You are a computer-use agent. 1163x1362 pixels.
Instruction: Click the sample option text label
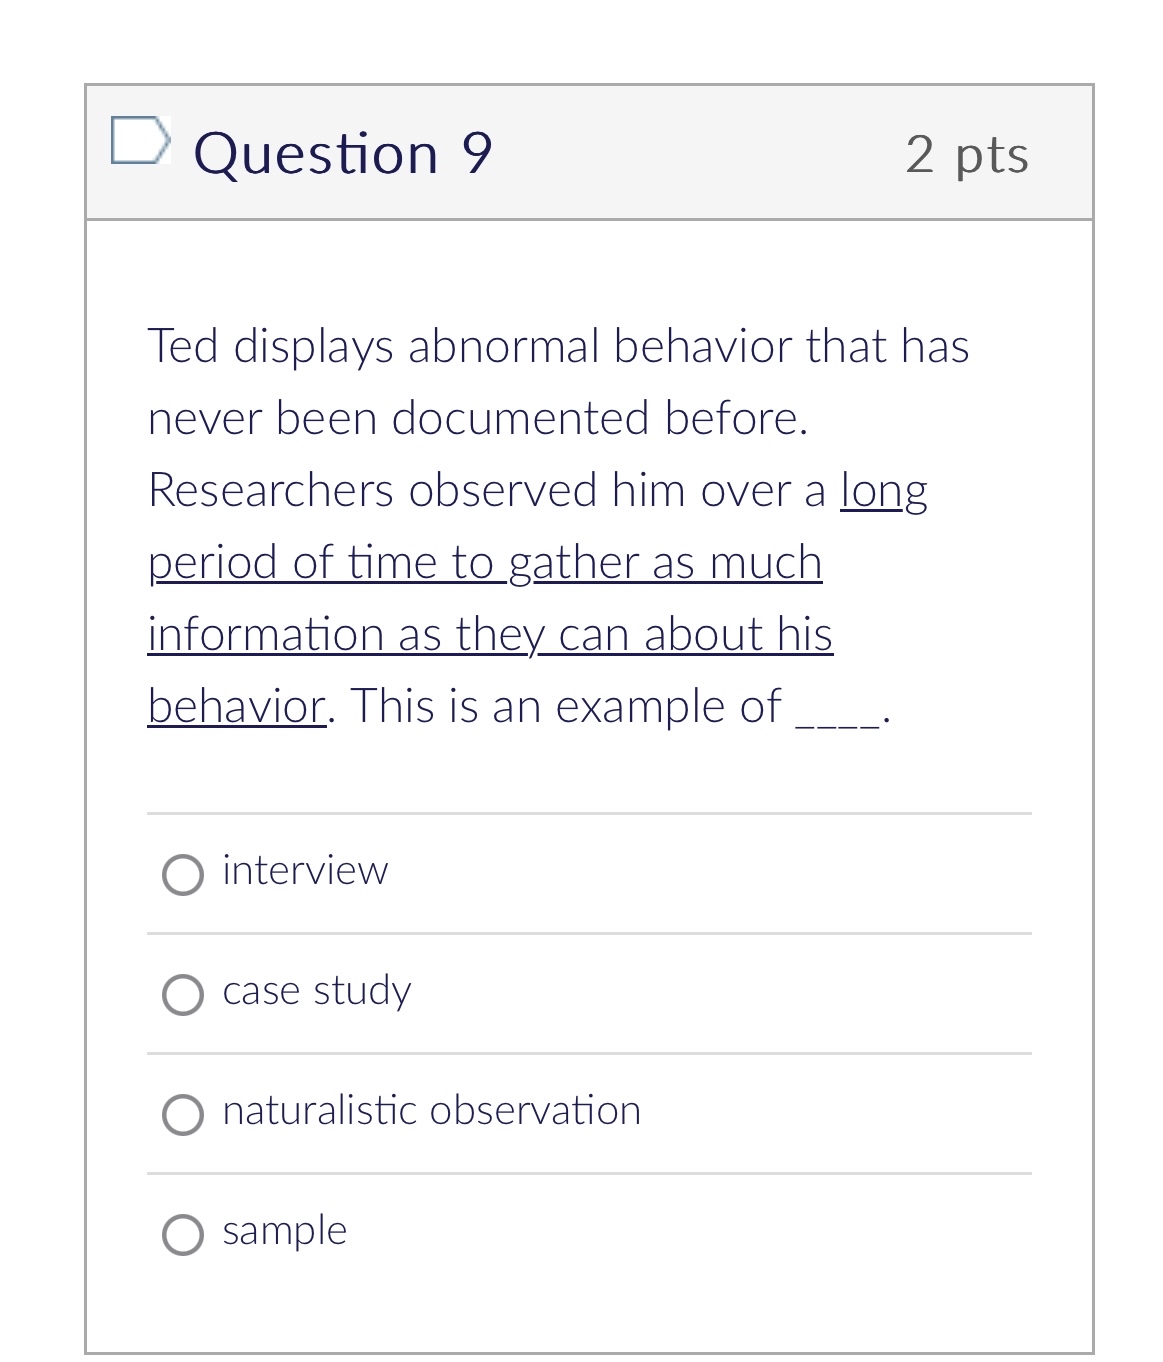tap(284, 1231)
